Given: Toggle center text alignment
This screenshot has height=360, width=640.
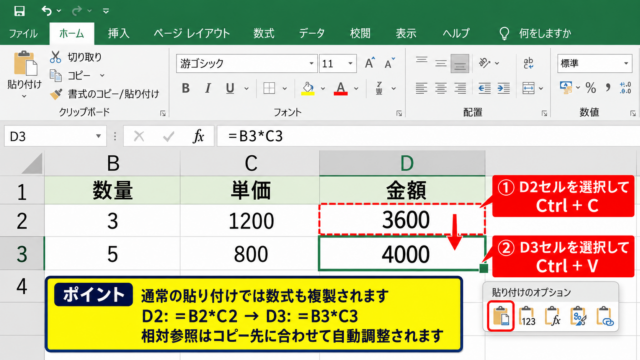Looking at the screenshot, I should 440,88.
